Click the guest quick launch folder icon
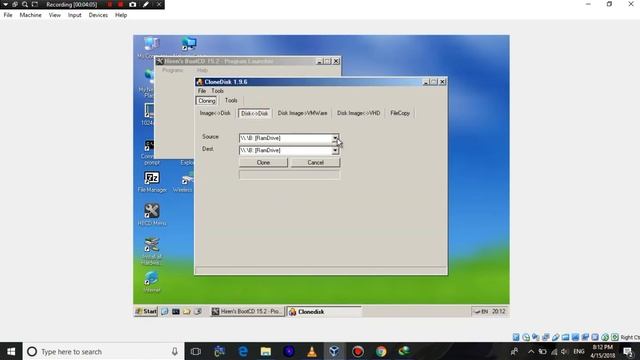640x360 pixels. [187, 311]
